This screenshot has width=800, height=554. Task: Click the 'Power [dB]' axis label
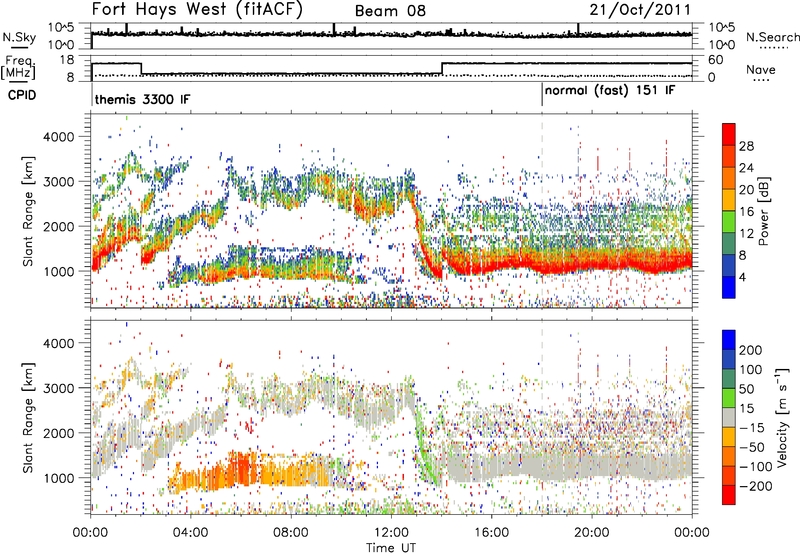click(764, 211)
